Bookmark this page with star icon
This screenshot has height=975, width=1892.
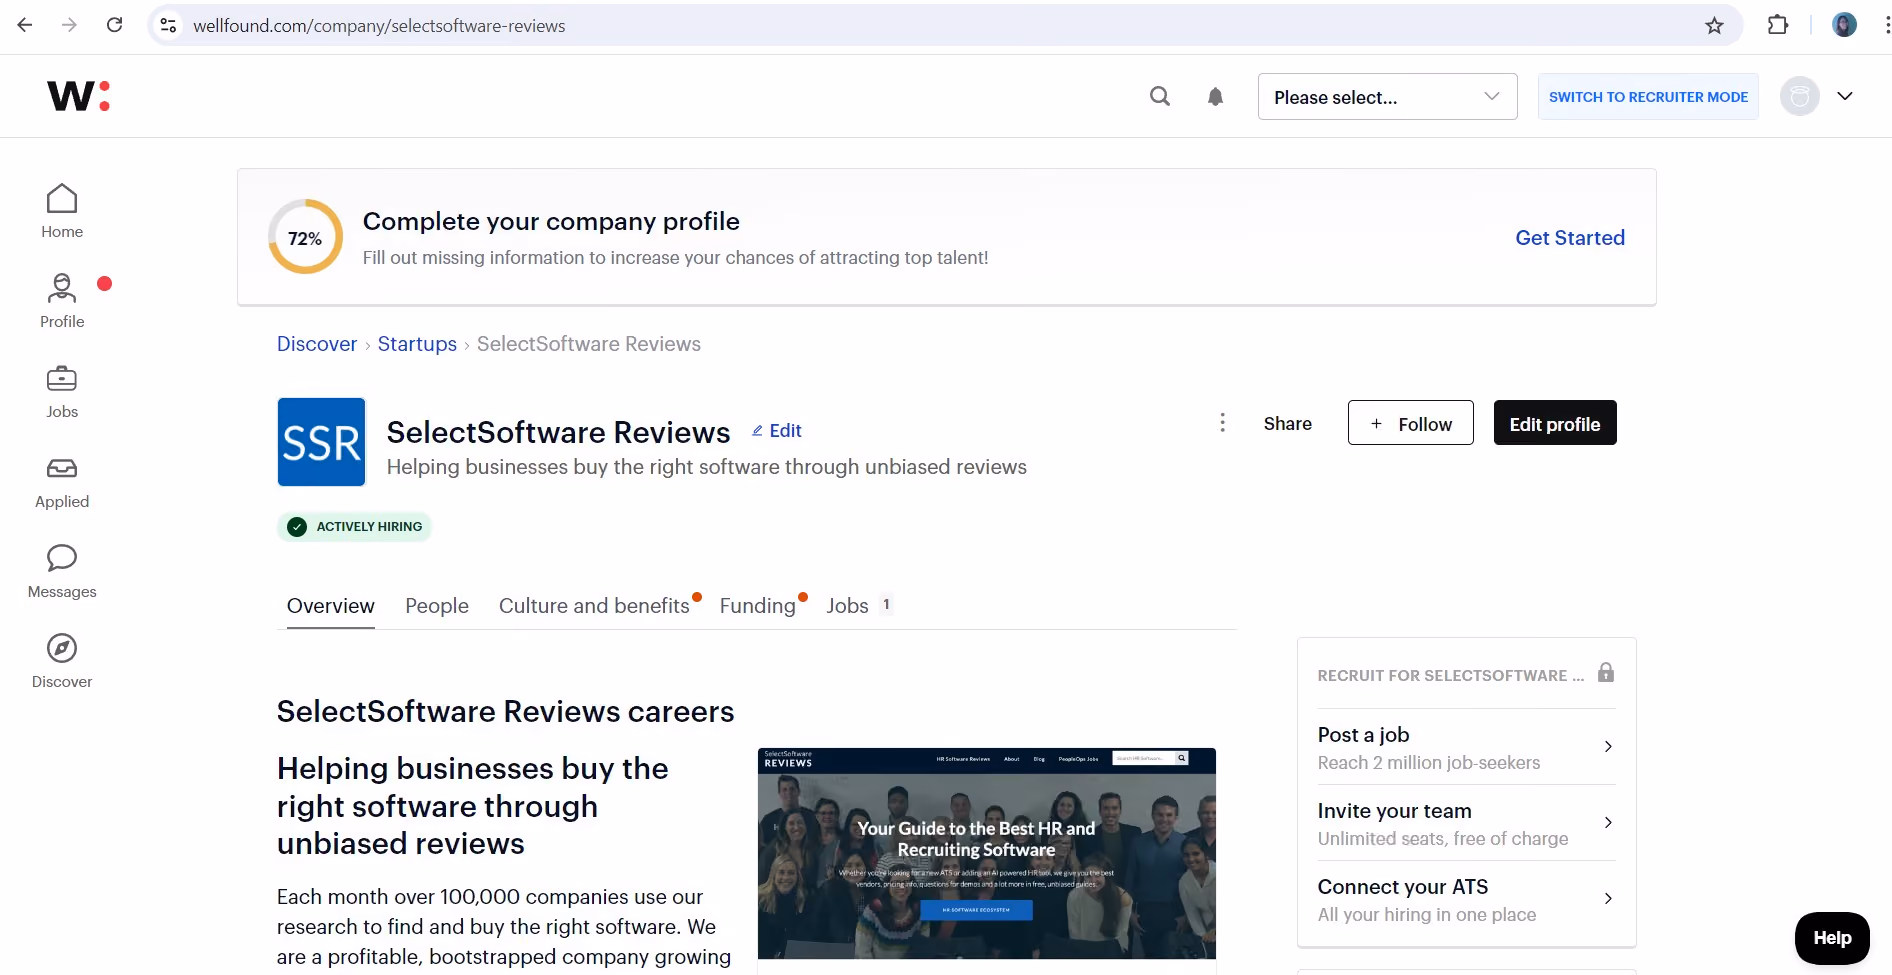coord(1714,26)
